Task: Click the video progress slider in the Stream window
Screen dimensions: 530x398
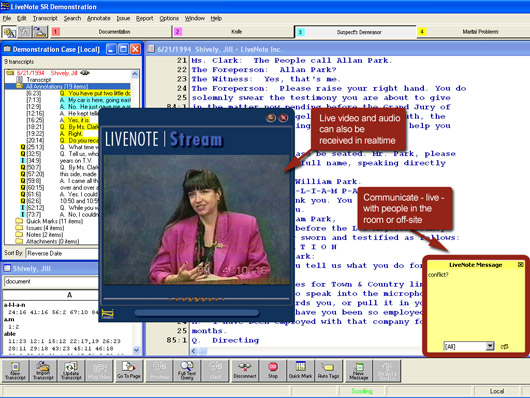Action: [x=196, y=299]
